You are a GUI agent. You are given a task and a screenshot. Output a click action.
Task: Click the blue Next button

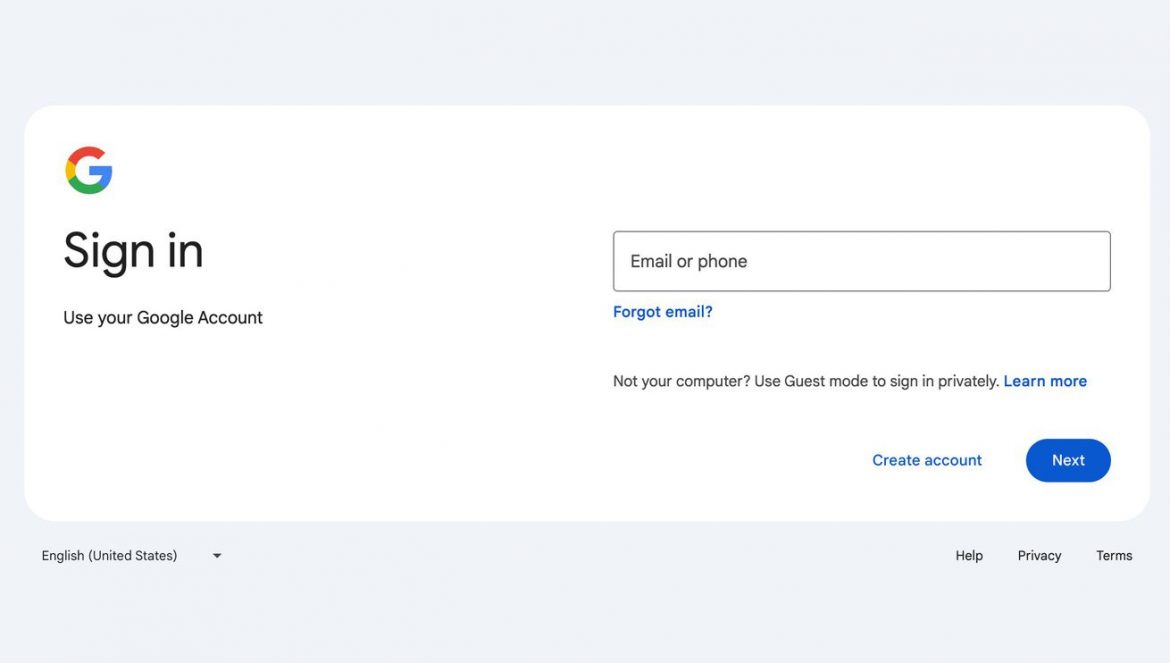1068,460
